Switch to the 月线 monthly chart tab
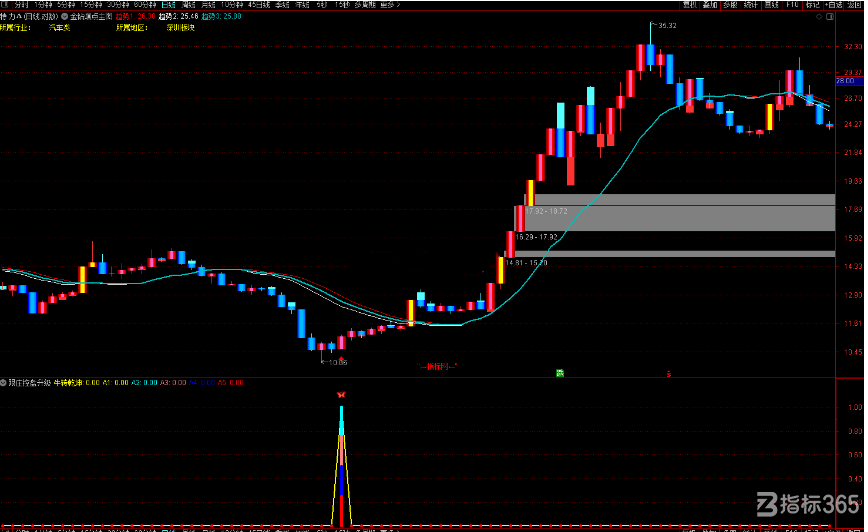 (208, 4)
